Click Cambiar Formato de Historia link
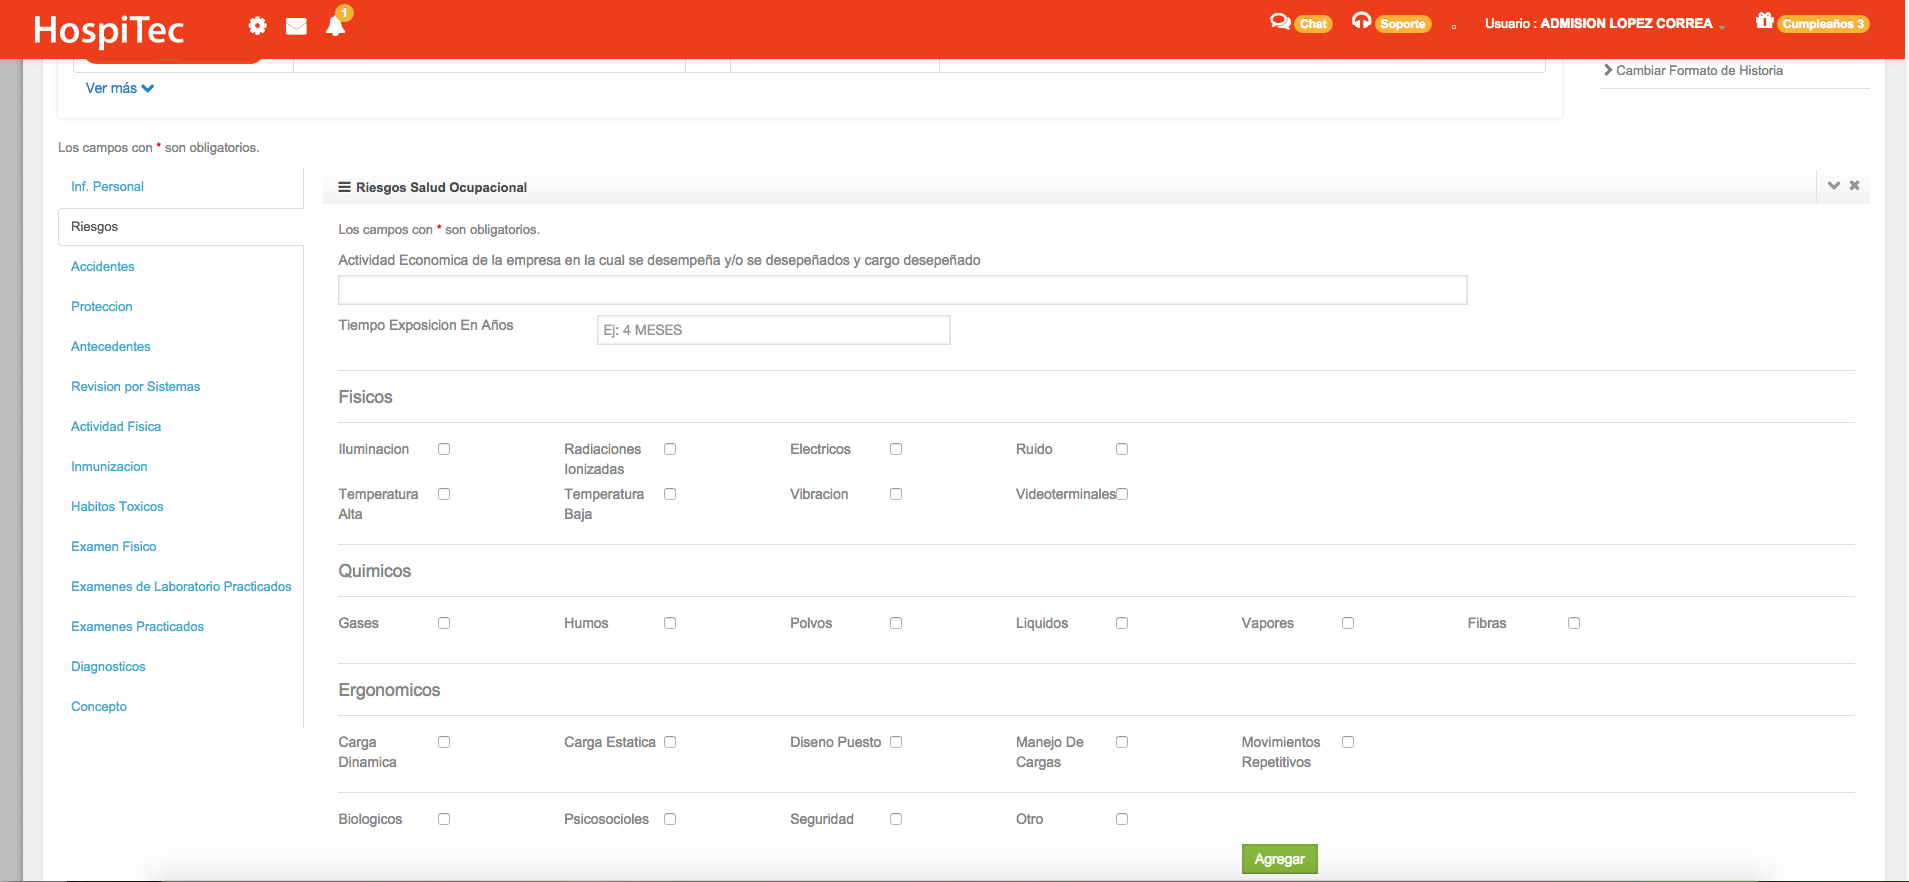 1698,71
